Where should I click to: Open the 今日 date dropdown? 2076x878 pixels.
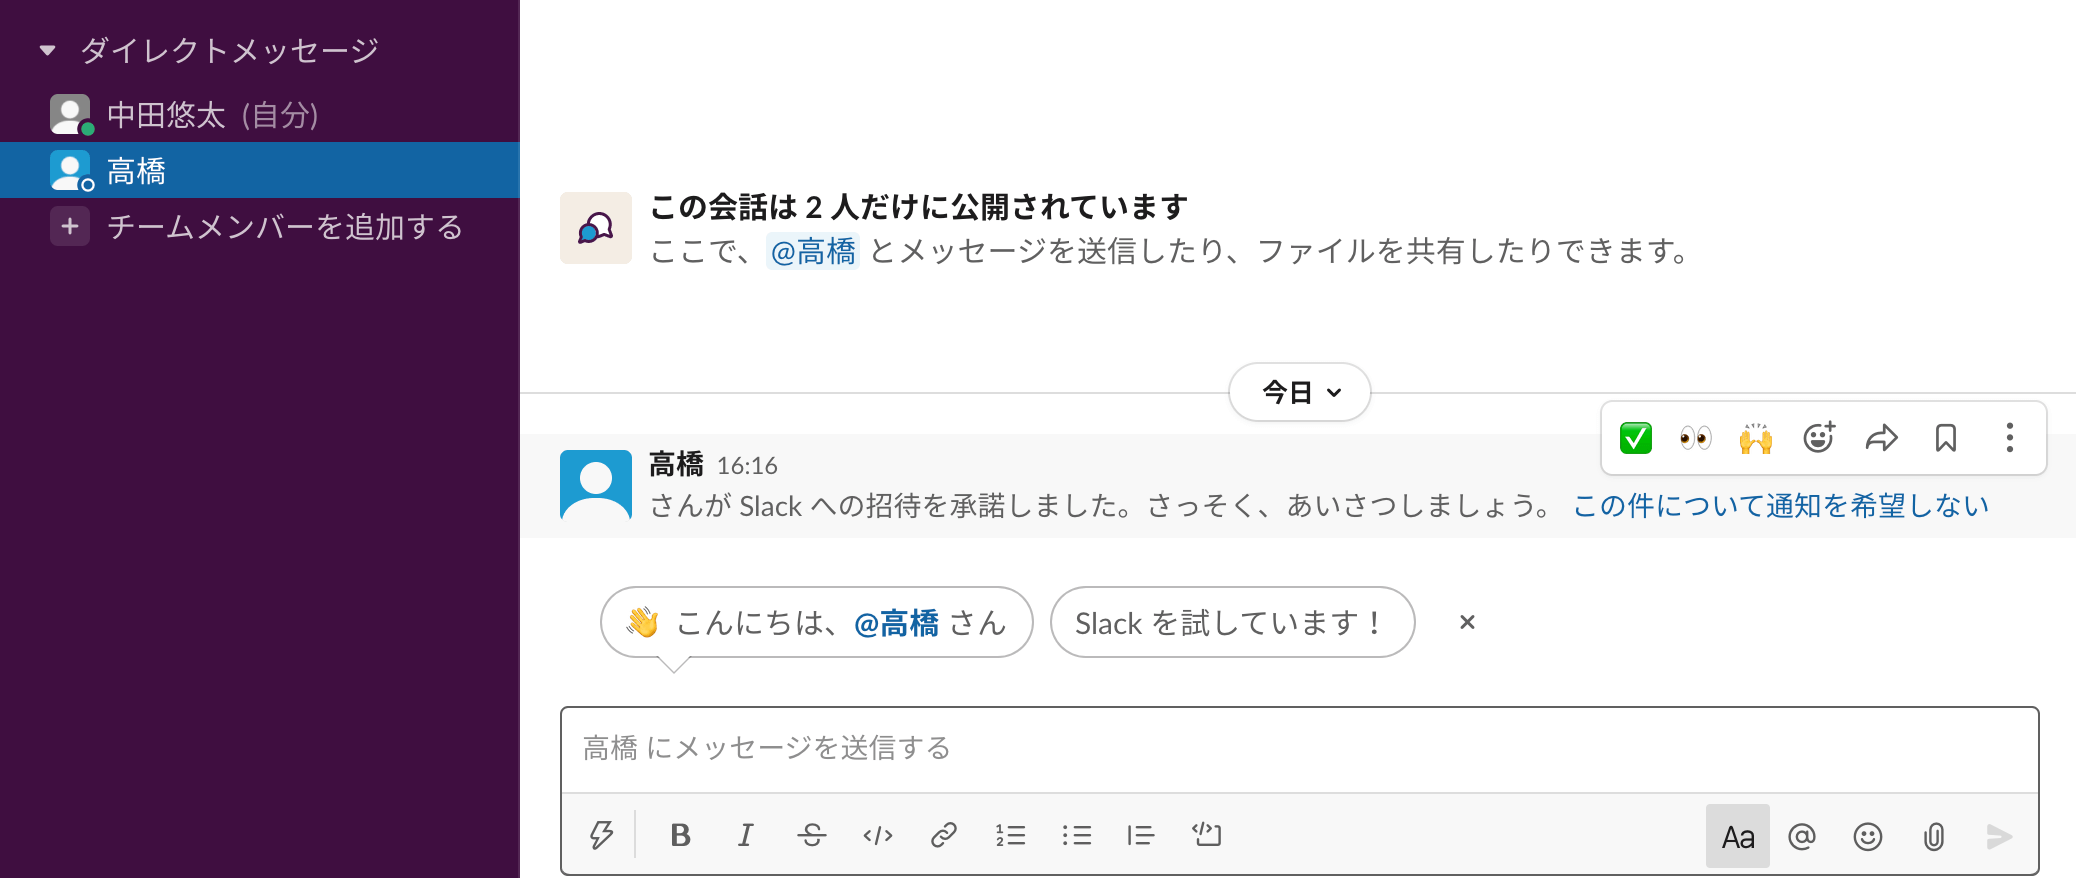(x=1298, y=392)
